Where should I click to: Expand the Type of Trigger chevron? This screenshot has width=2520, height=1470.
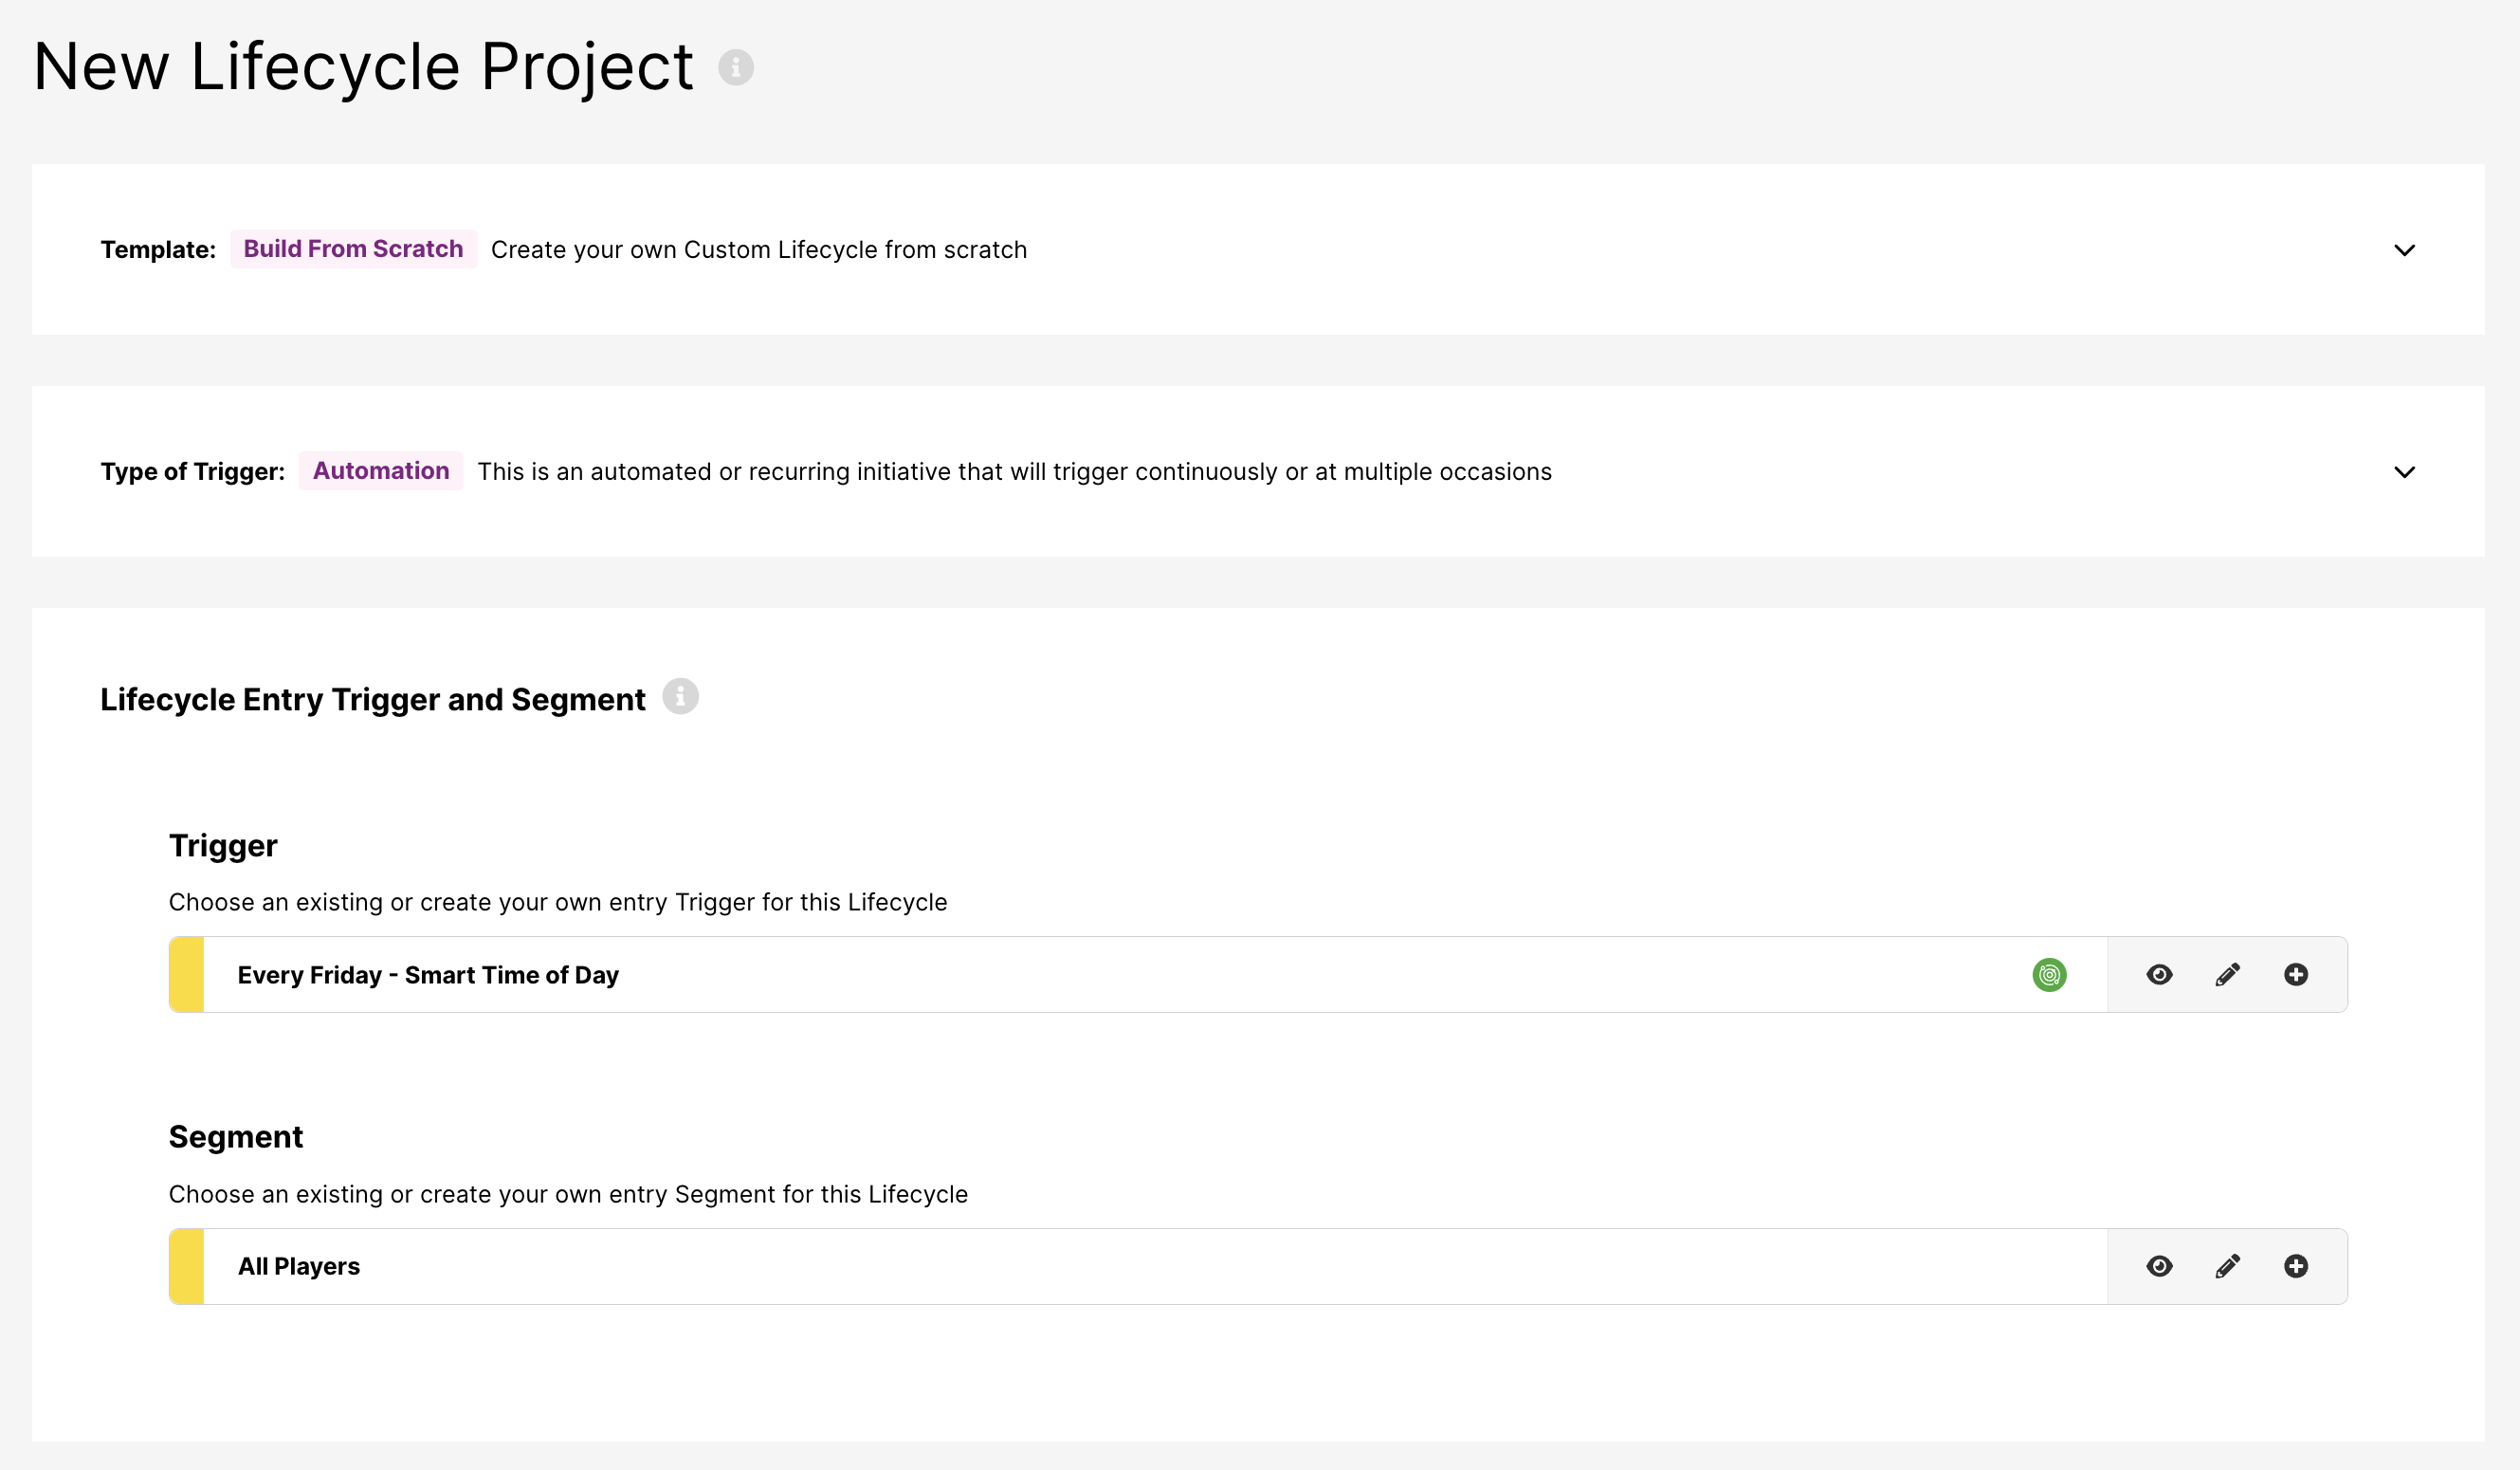[x=2404, y=472]
